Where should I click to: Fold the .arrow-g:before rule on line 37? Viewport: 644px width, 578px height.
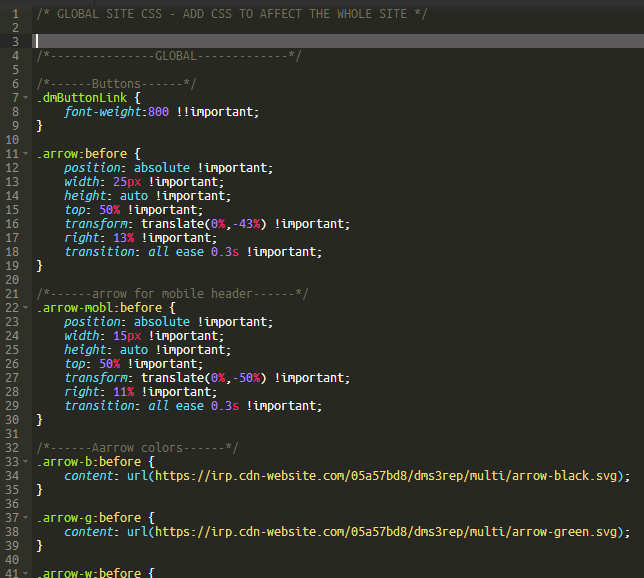[x=27, y=518]
